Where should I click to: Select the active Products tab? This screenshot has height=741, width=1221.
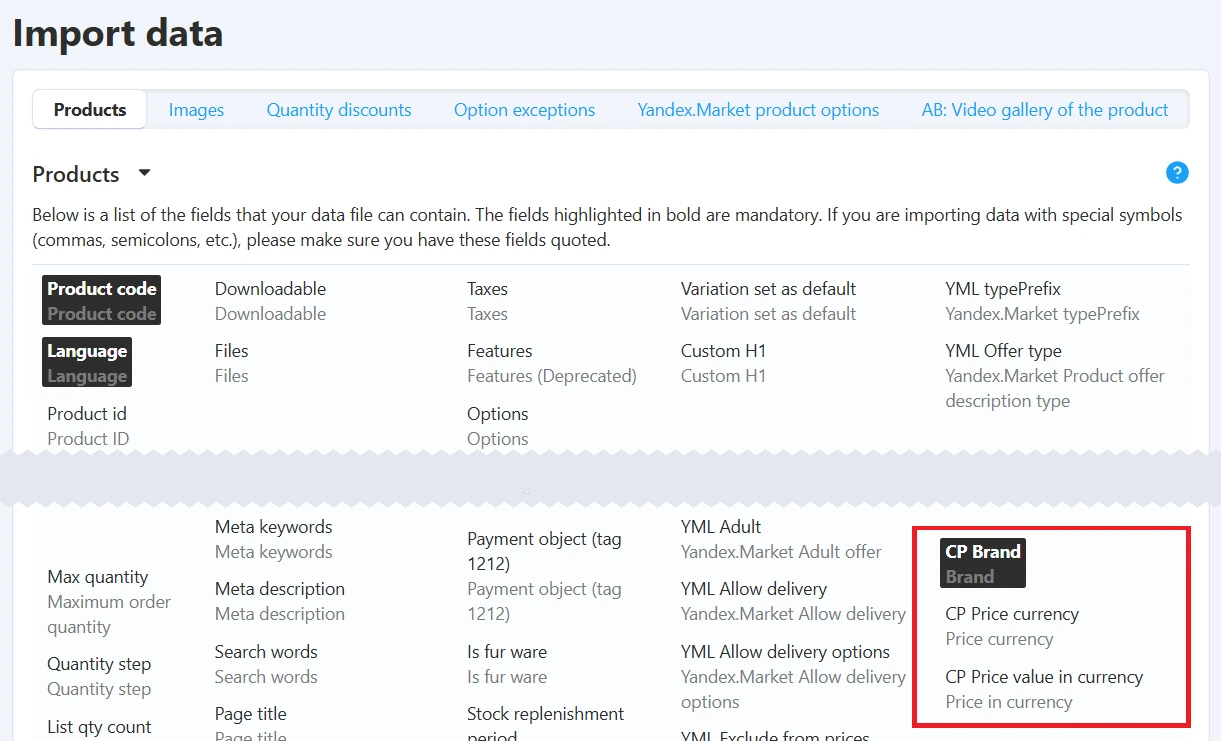coord(90,110)
